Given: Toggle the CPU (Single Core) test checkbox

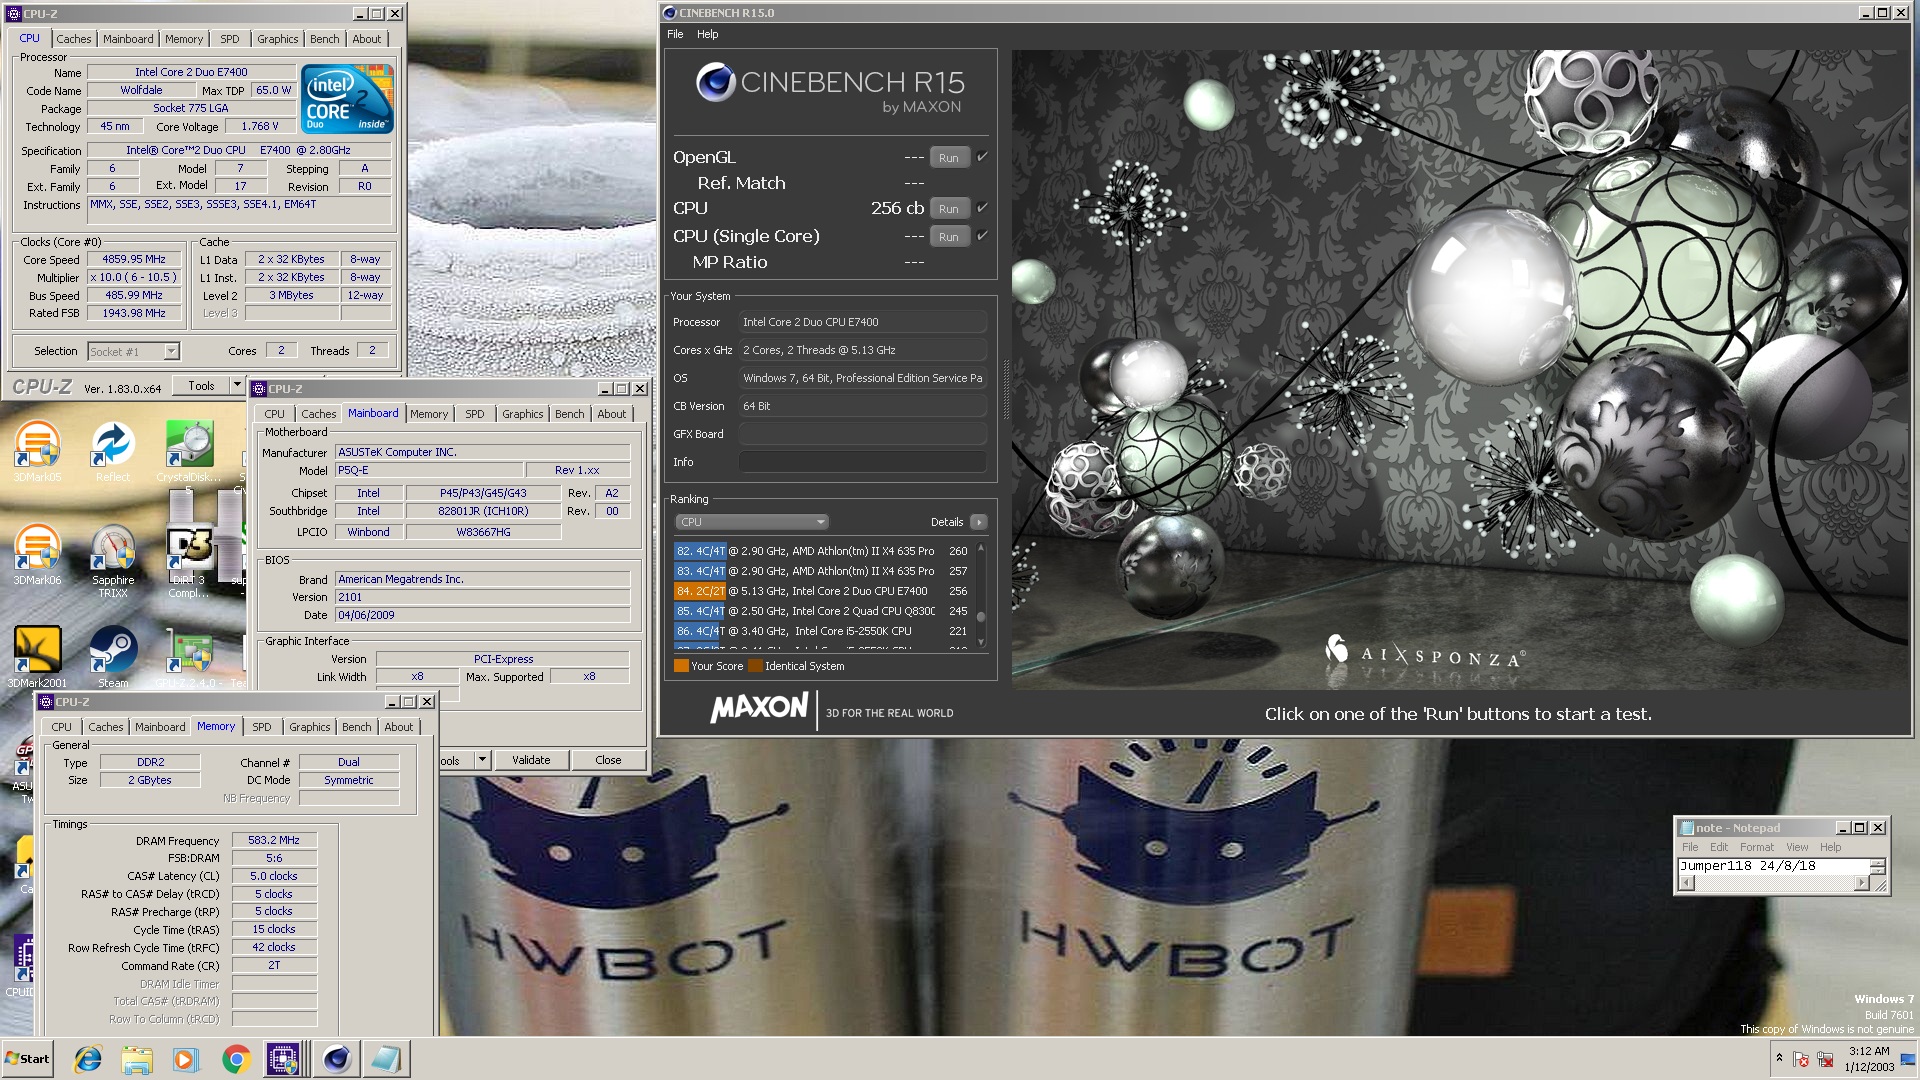Looking at the screenshot, I should 982,235.
